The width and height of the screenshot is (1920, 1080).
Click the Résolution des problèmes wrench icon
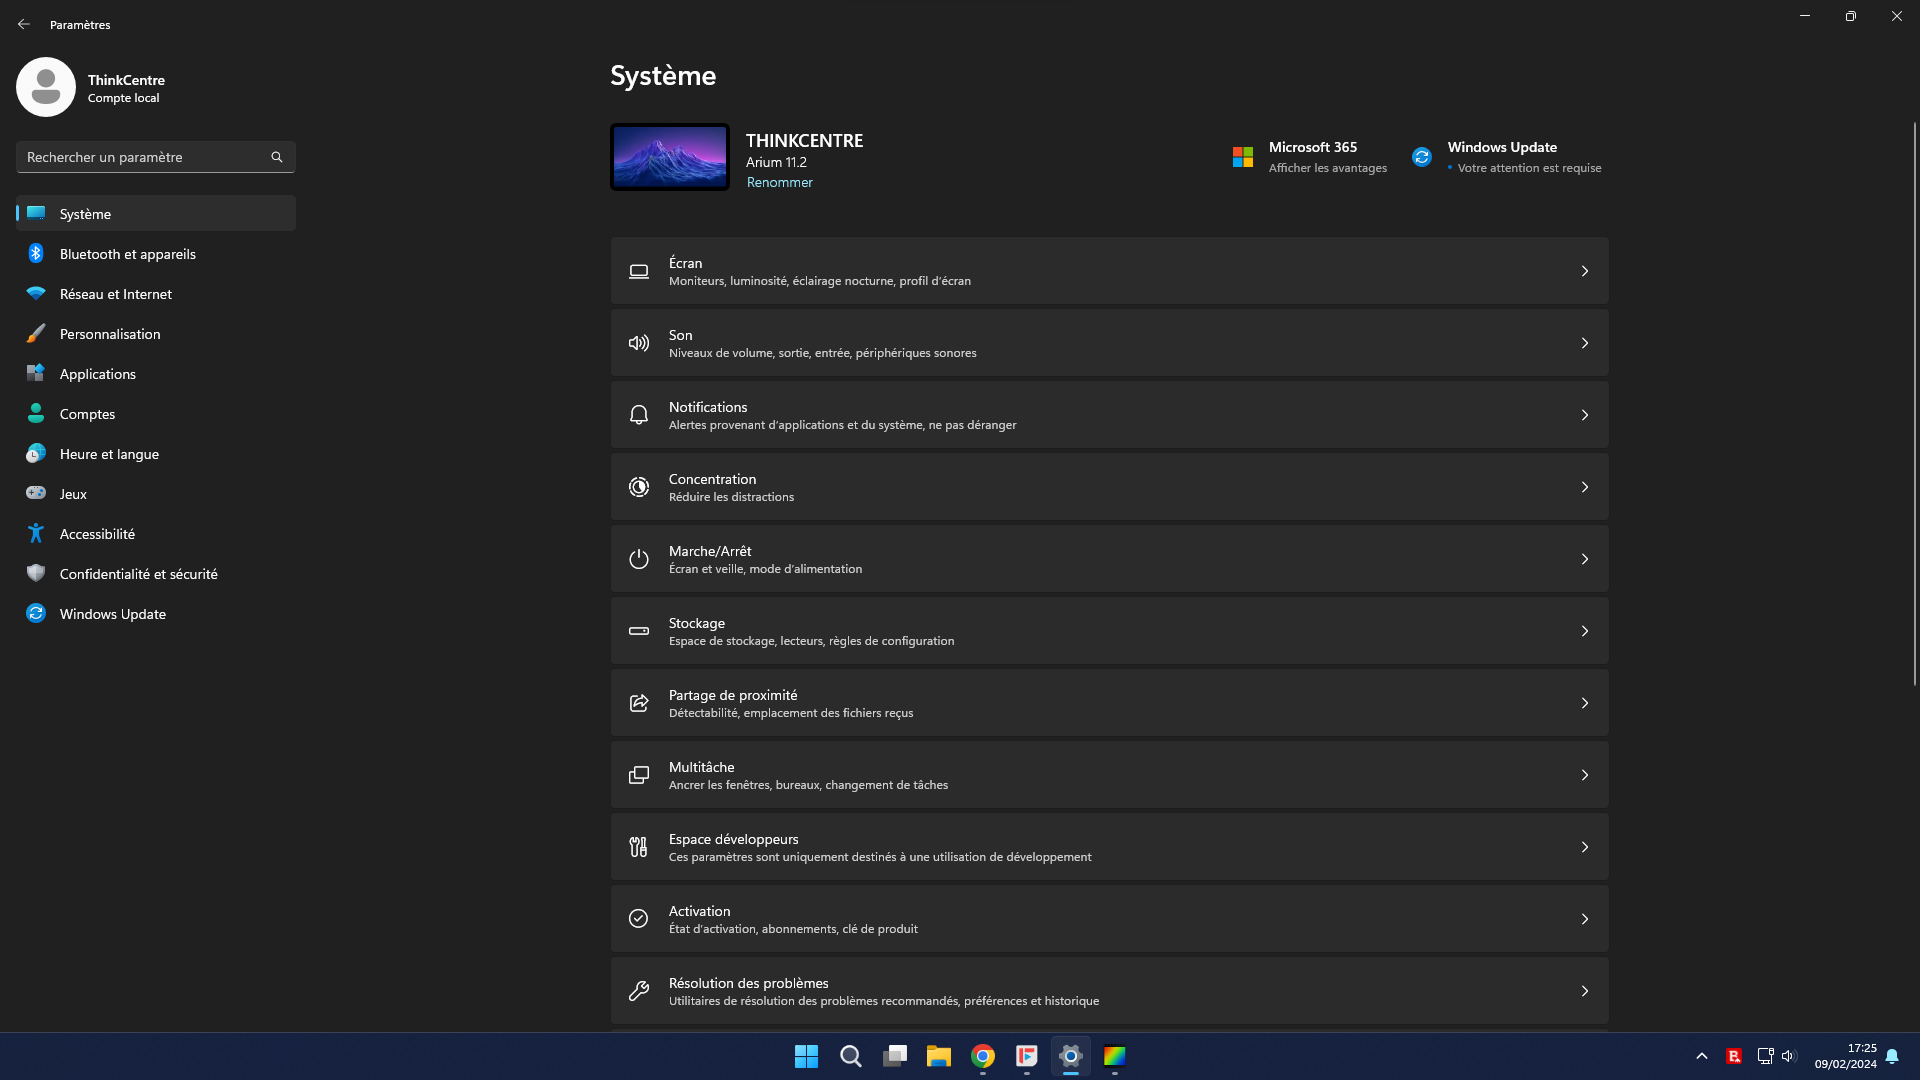[638, 991]
